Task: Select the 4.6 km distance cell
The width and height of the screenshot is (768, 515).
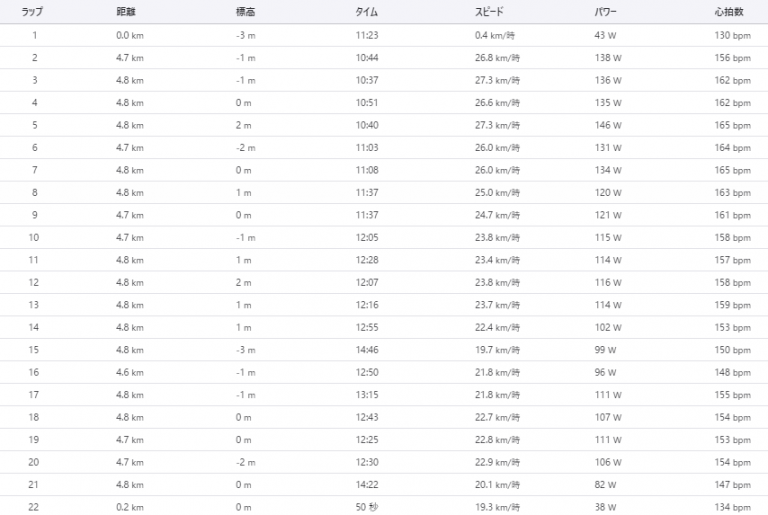Action: [x=130, y=372]
